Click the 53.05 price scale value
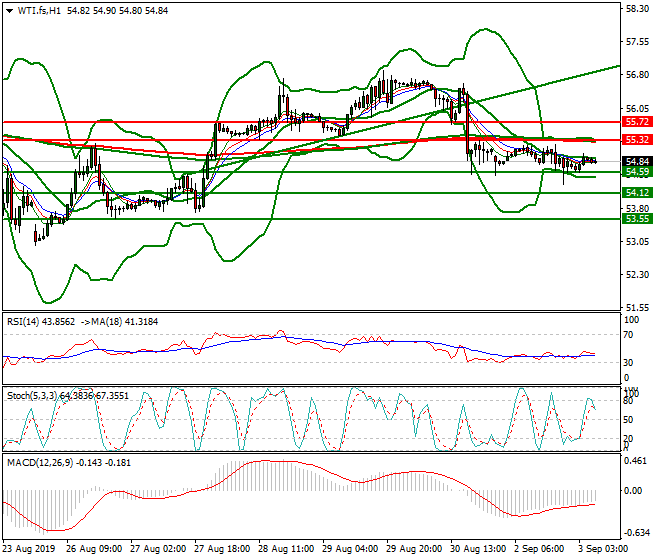 [637, 242]
